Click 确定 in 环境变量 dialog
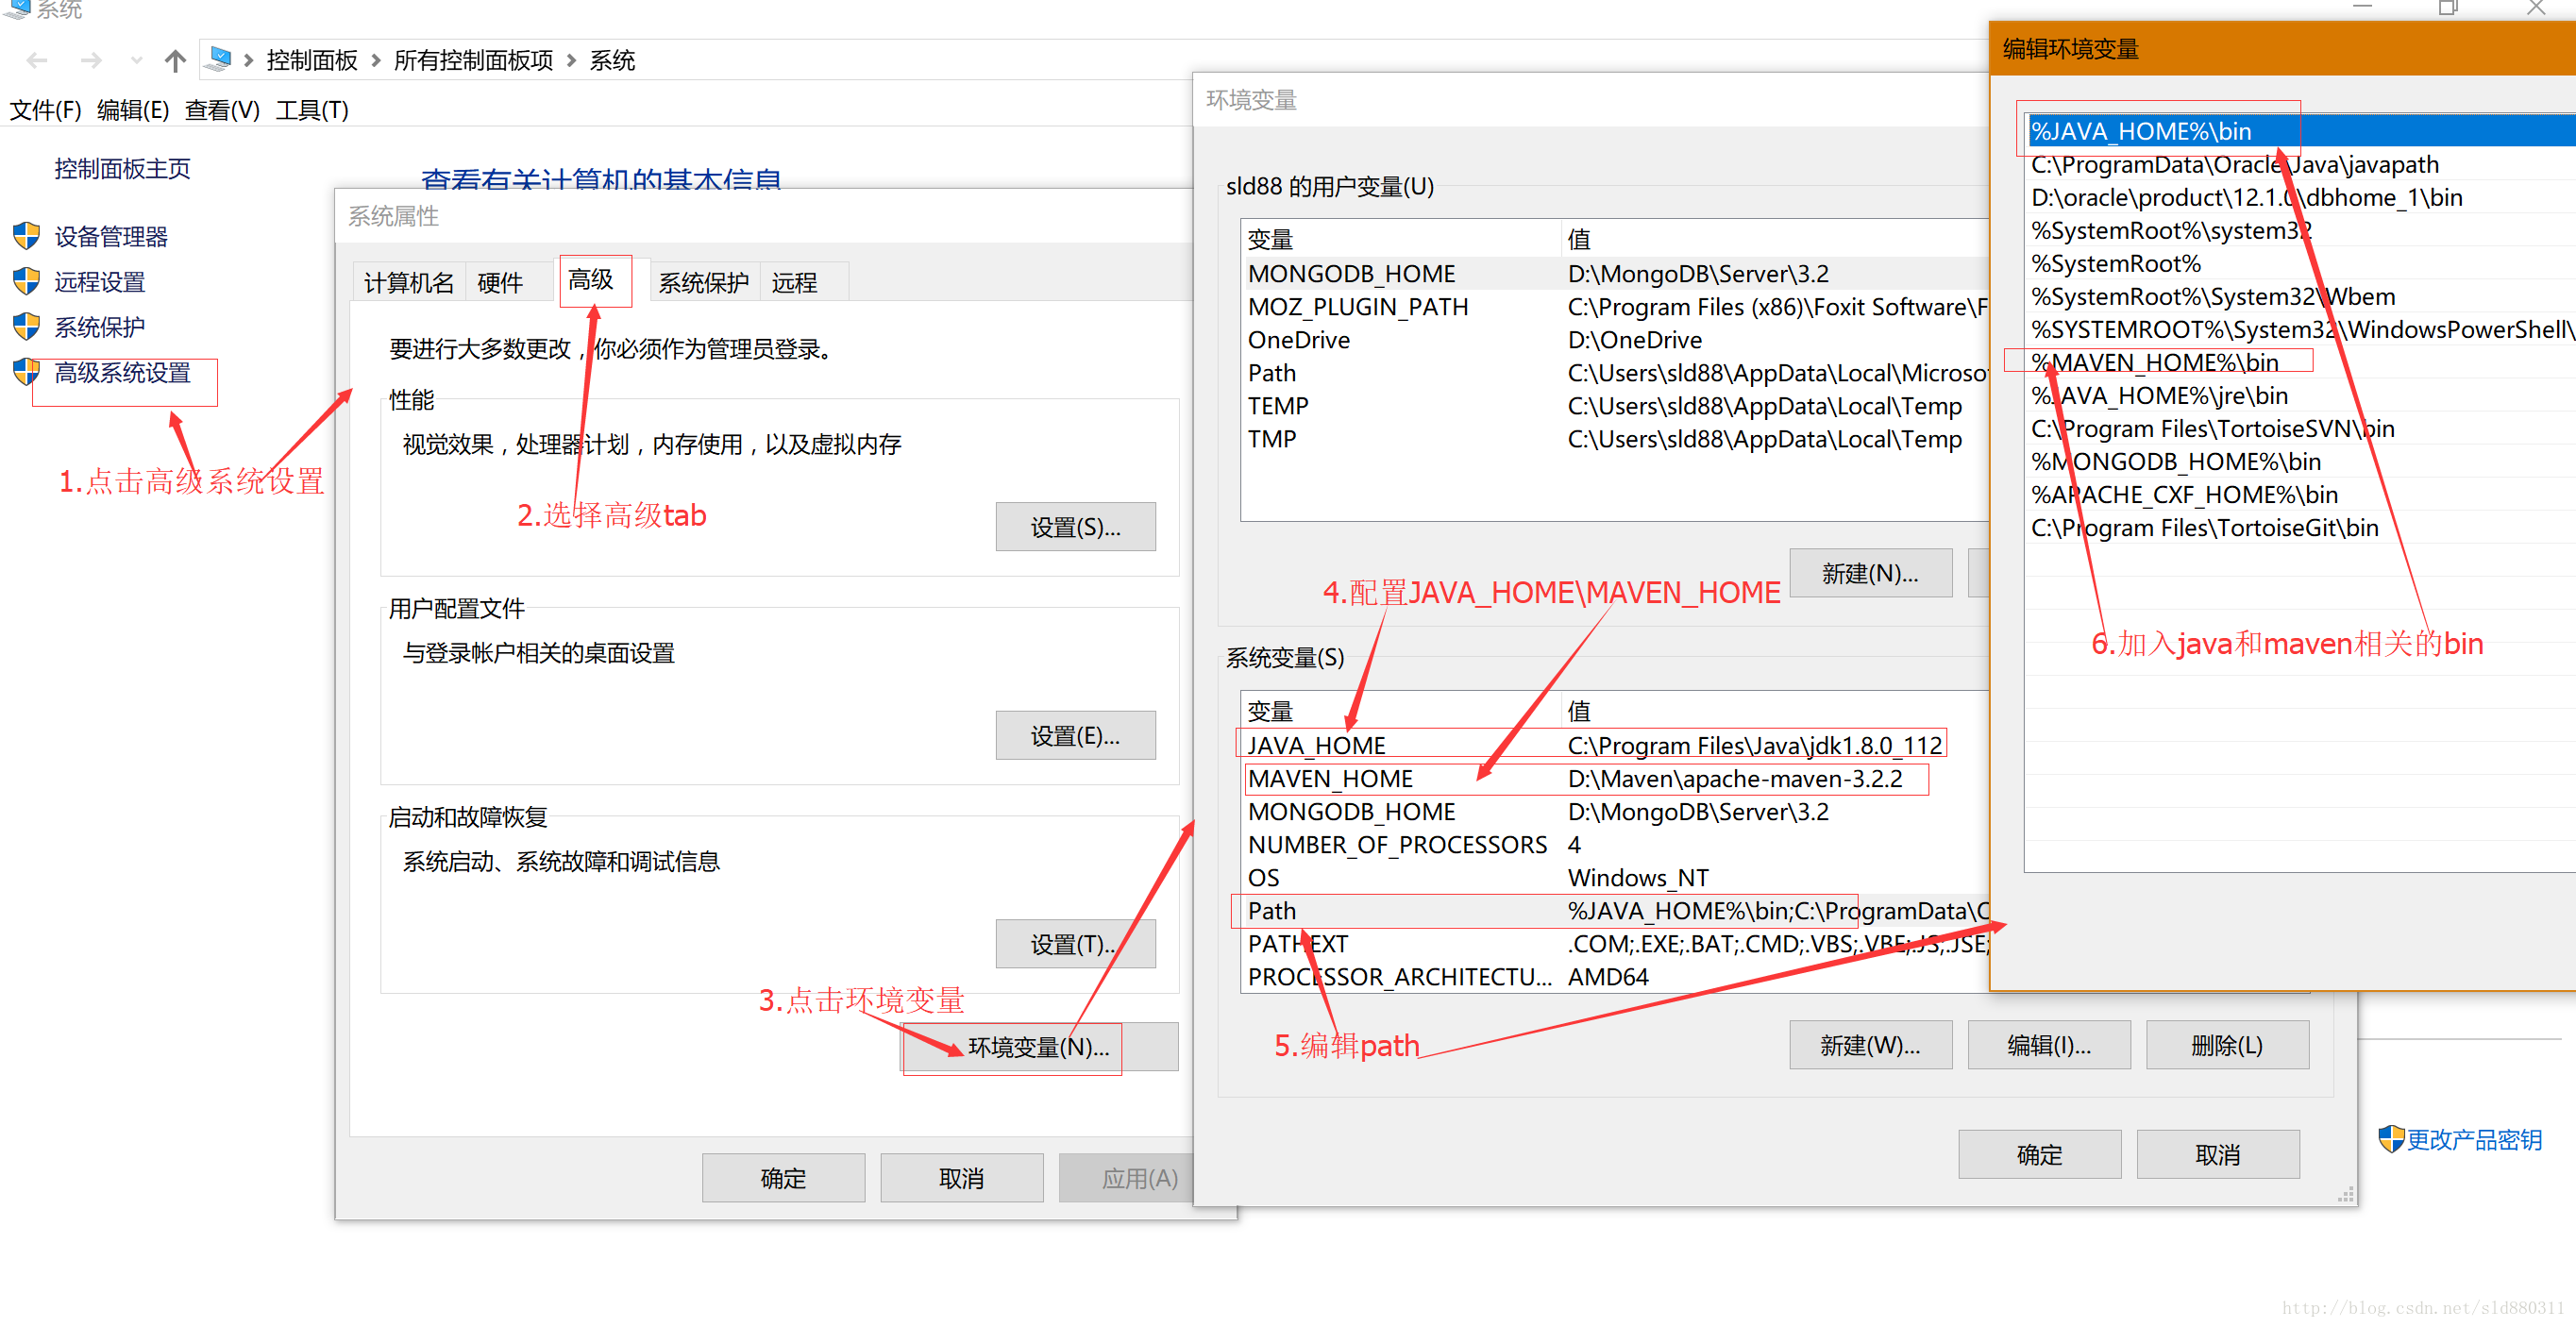This screenshot has height=1327, width=2576. click(2039, 1155)
